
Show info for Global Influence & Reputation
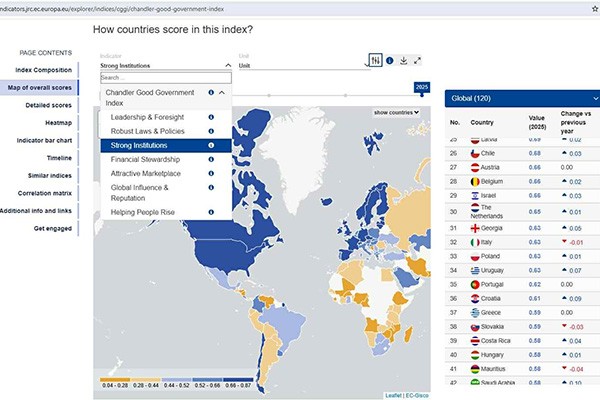[211, 188]
